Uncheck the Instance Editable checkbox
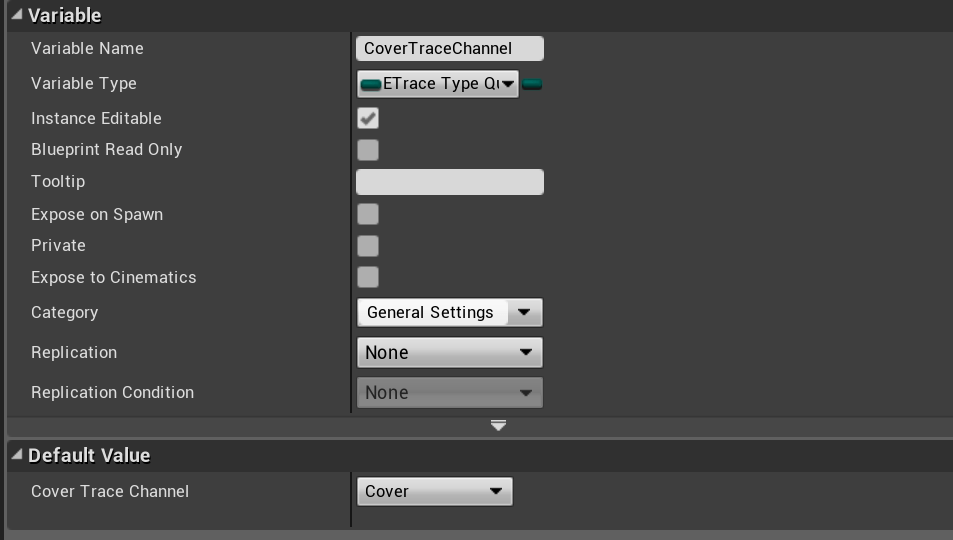This screenshot has width=953, height=540. (x=368, y=118)
